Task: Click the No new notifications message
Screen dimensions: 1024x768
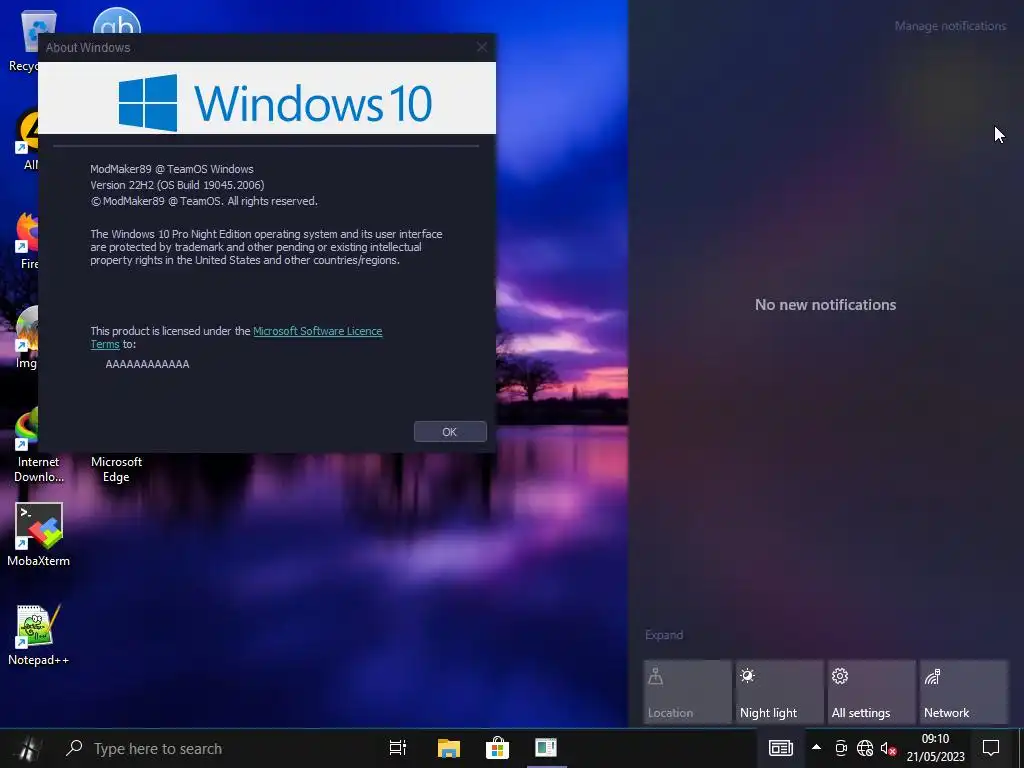Action: click(x=825, y=305)
